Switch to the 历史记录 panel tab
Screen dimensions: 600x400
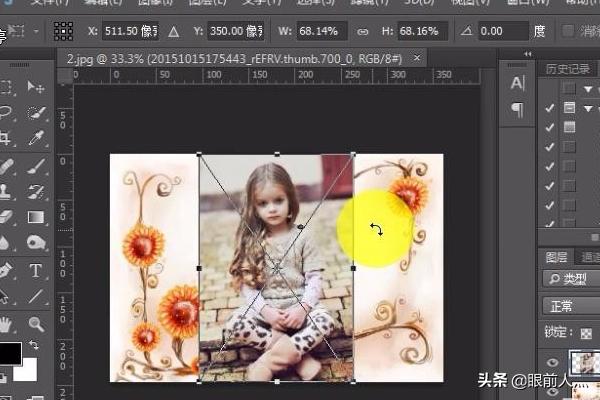(x=567, y=69)
